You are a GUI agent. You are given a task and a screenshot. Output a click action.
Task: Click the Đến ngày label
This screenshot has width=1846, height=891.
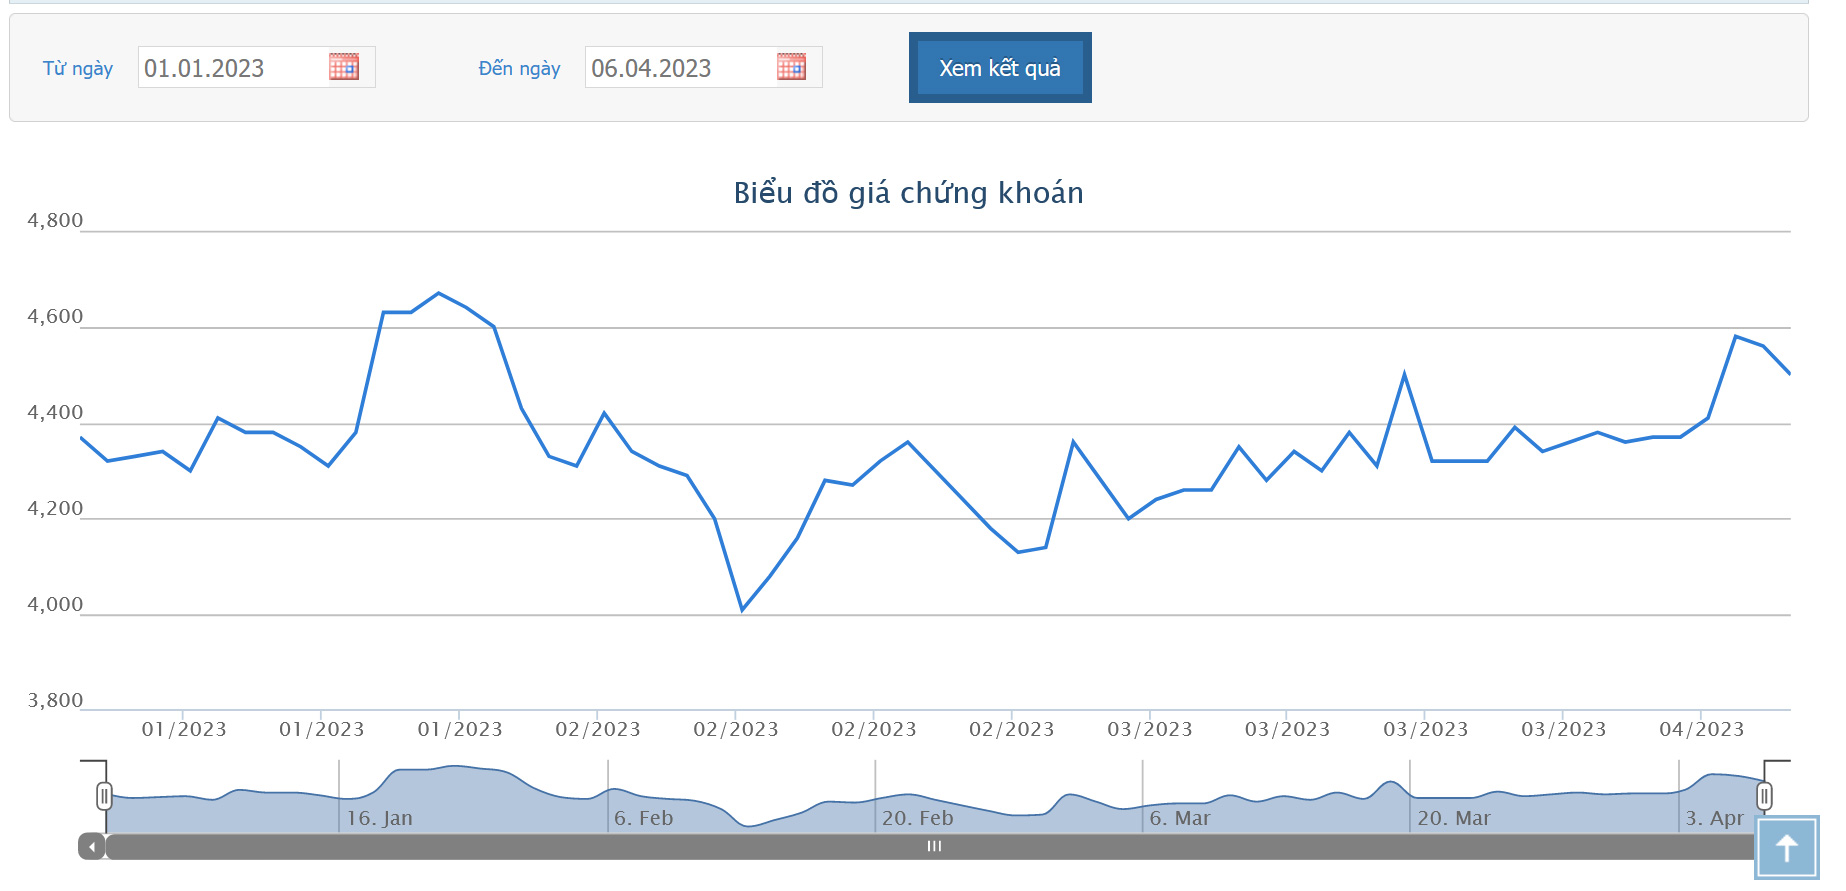[x=519, y=68]
